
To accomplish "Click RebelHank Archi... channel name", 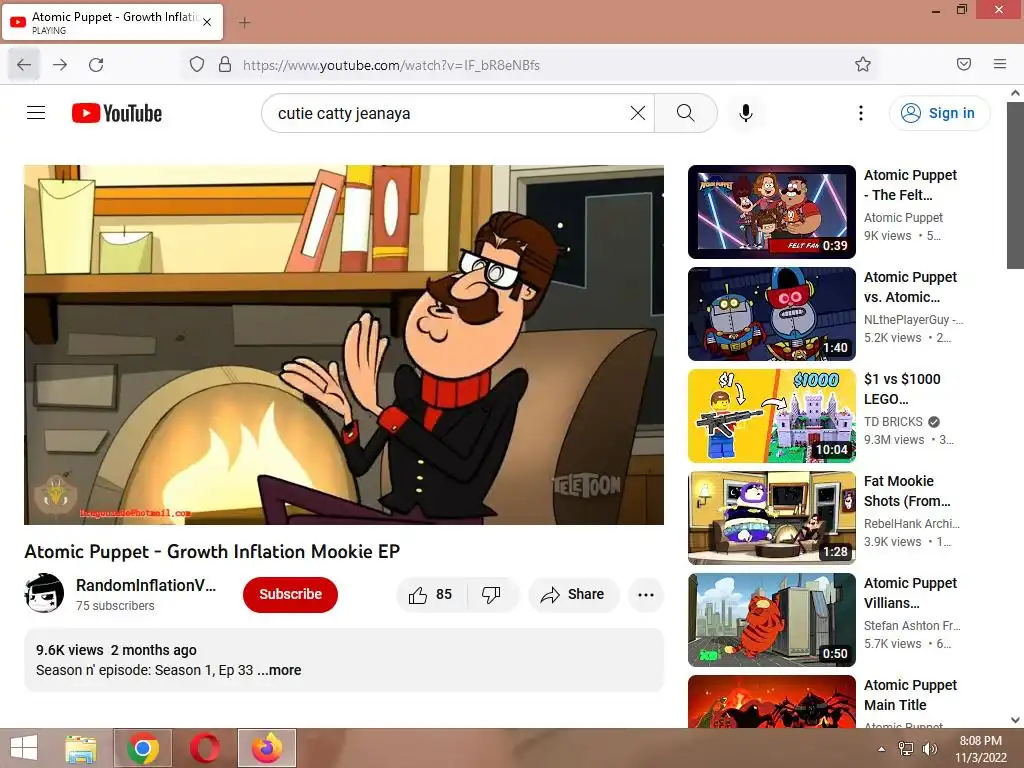I will [x=912, y=524].
